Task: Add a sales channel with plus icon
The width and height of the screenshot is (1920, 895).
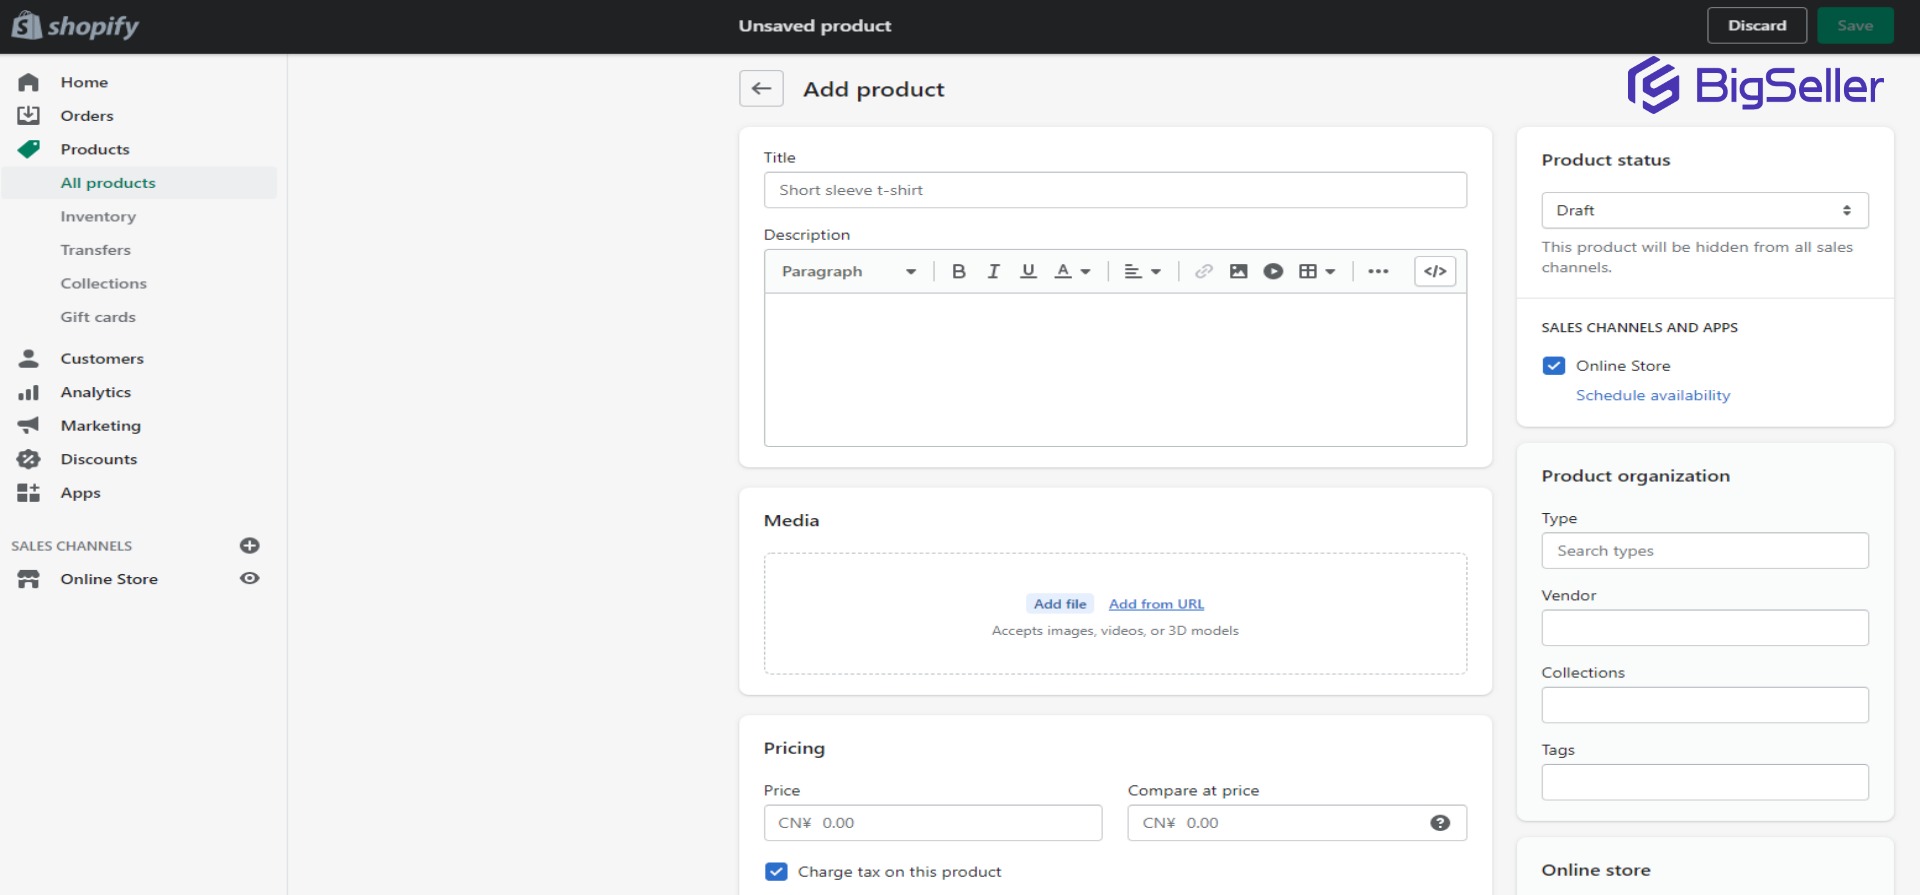Action: click(250, 545)
